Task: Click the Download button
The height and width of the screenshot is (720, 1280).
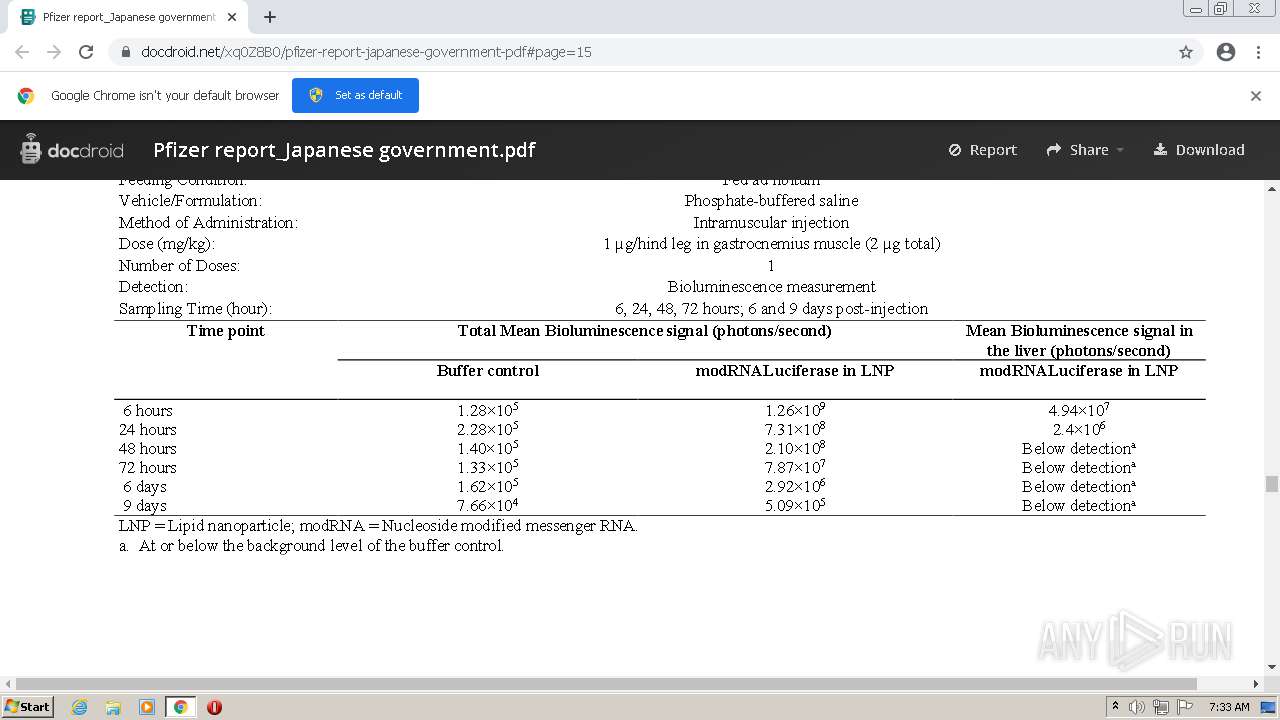Action: tap(1199, 150)
